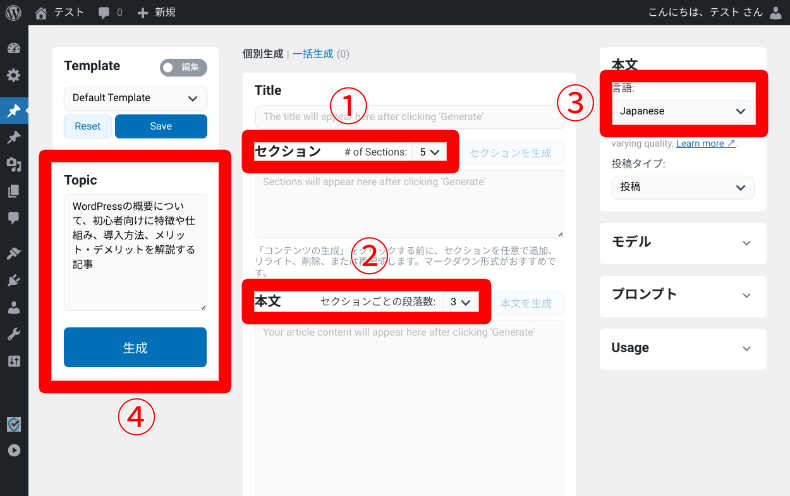
Task: Open the Learn more link
Action: click(706, 144)
